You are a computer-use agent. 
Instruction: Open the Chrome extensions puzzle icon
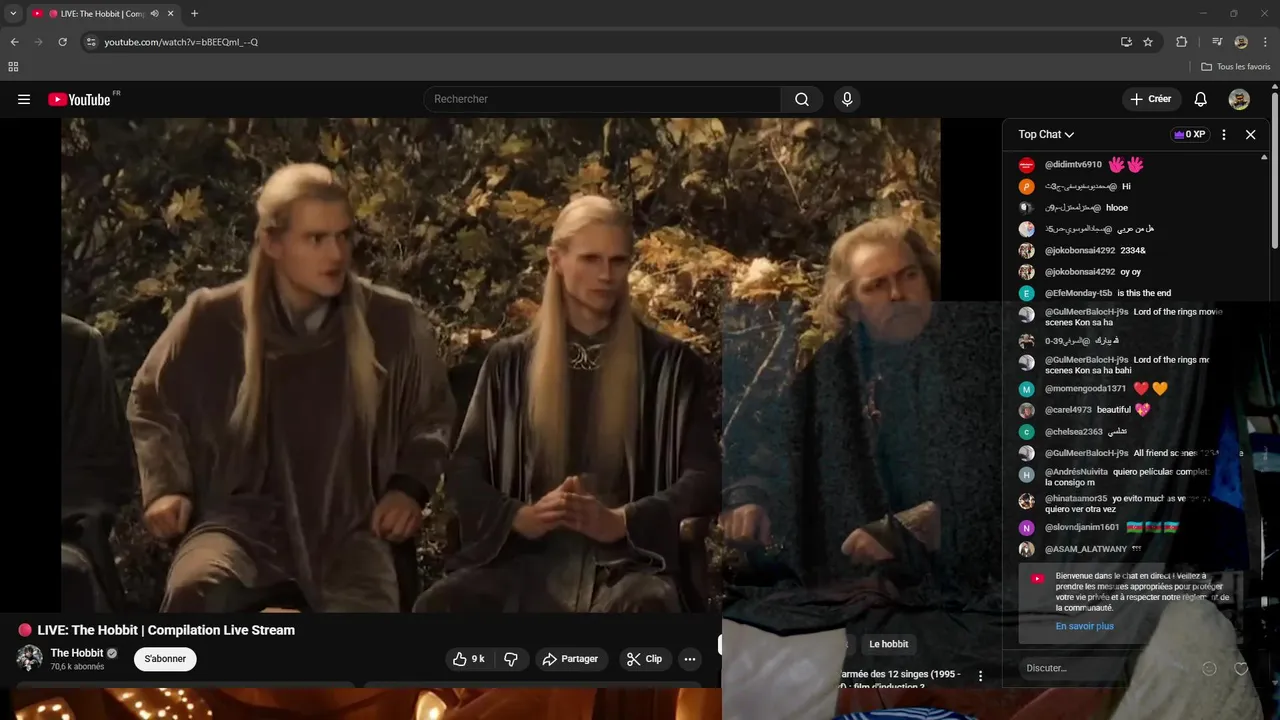click(1182, 42)
